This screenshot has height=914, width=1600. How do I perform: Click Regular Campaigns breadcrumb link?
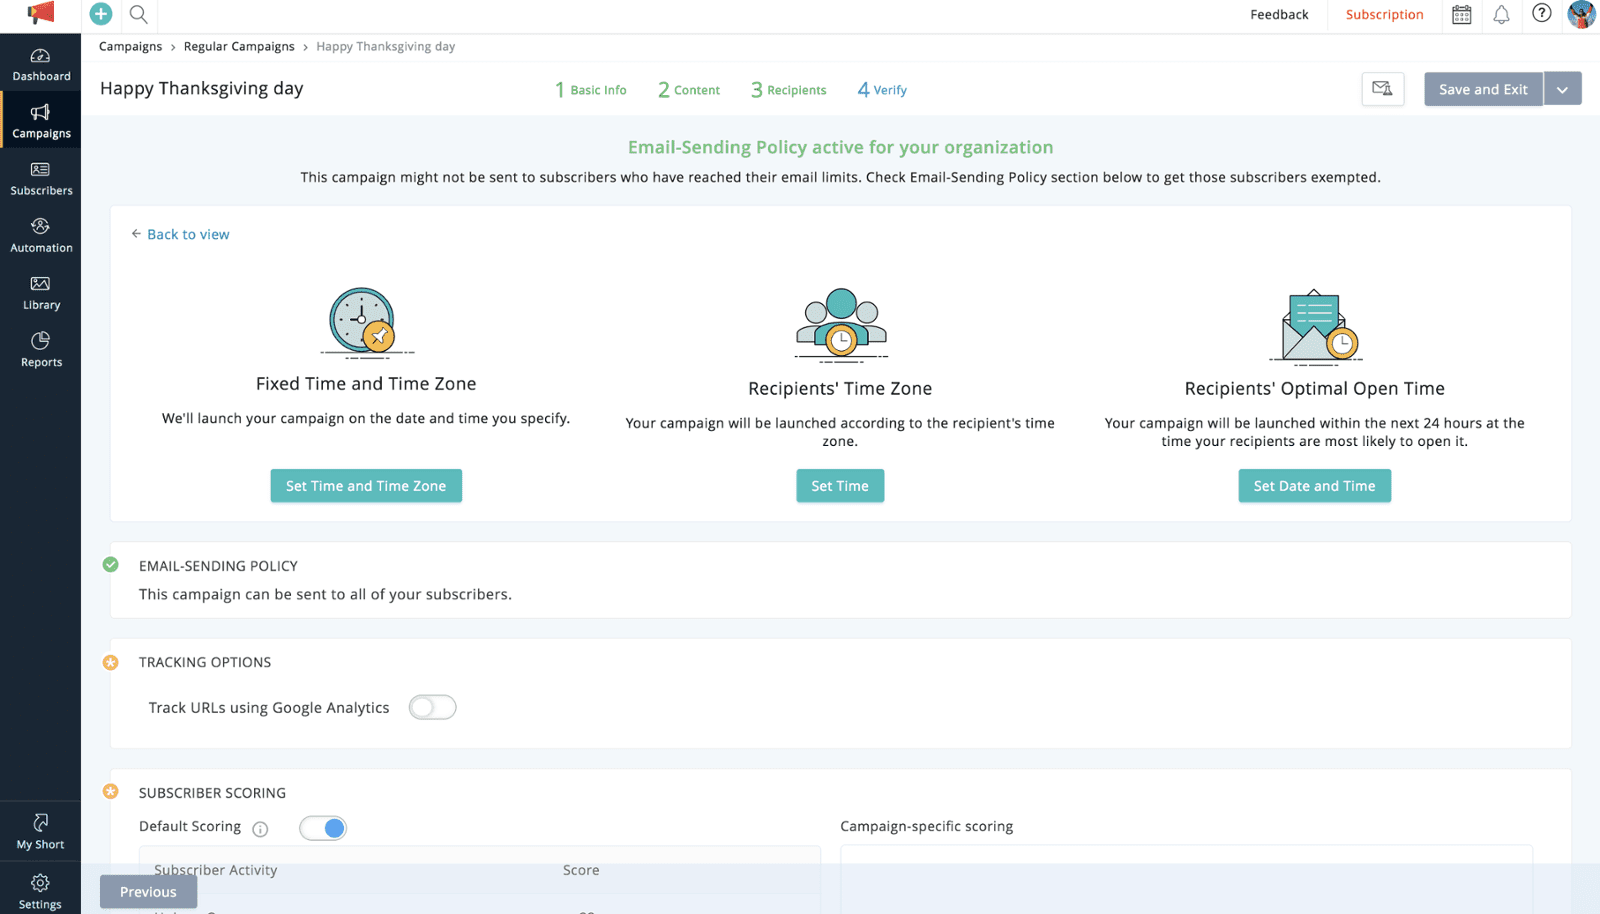pos(239,47)
